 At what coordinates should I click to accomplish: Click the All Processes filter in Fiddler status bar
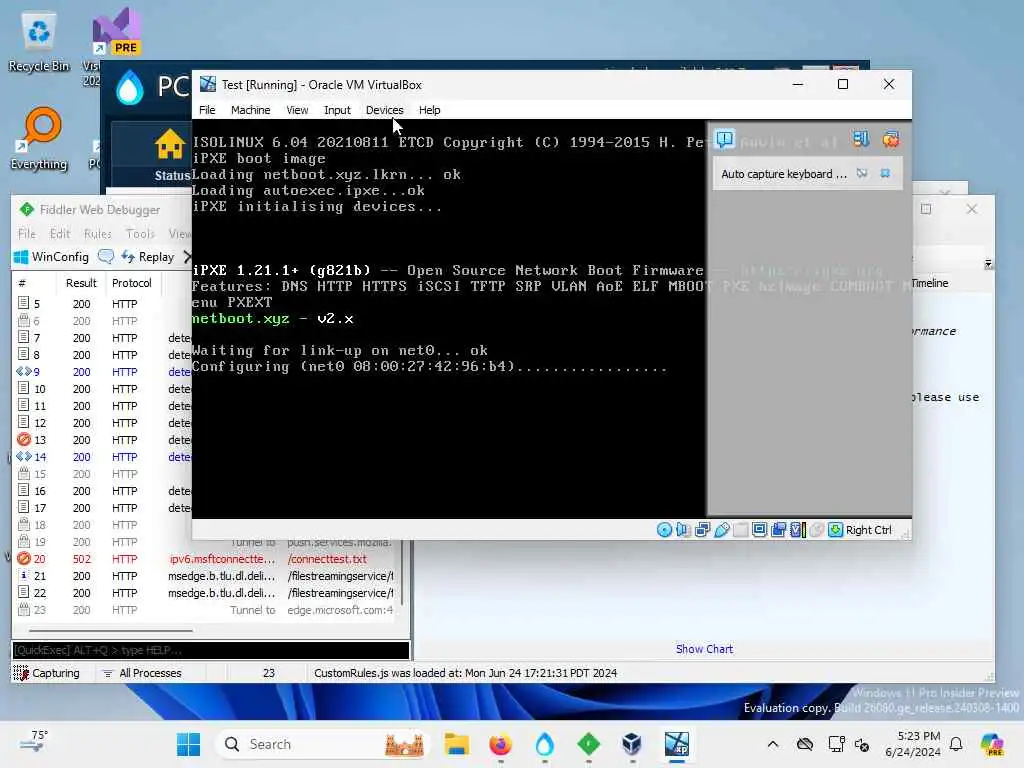point(142,673)
